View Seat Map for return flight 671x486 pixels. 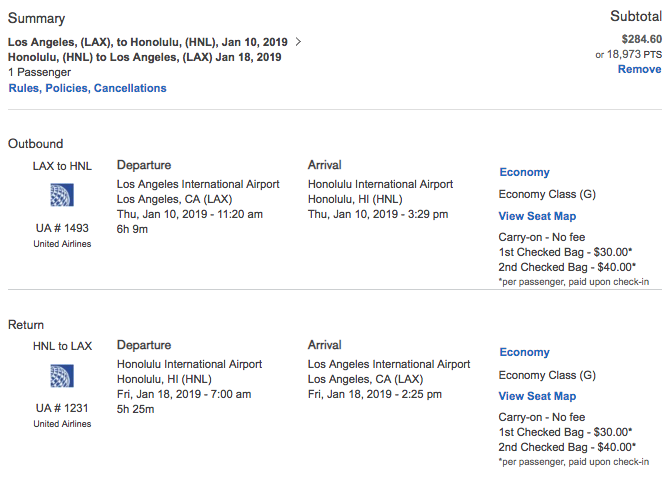click(537, 396)
